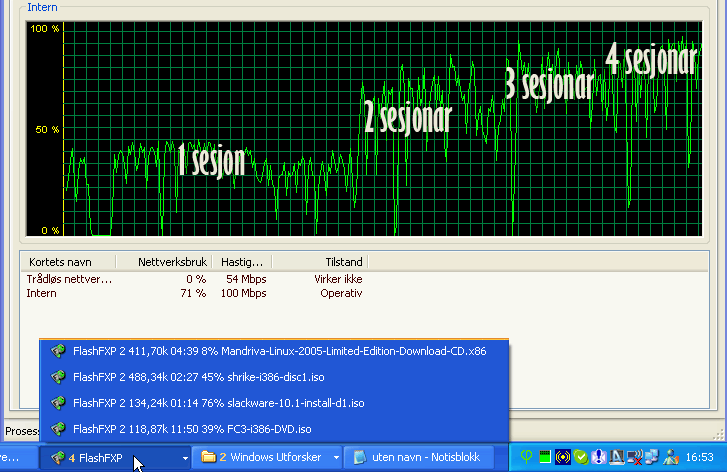Sort by Kortets navn column header
This screenshot has height=472, width=727.
(68, 262)
